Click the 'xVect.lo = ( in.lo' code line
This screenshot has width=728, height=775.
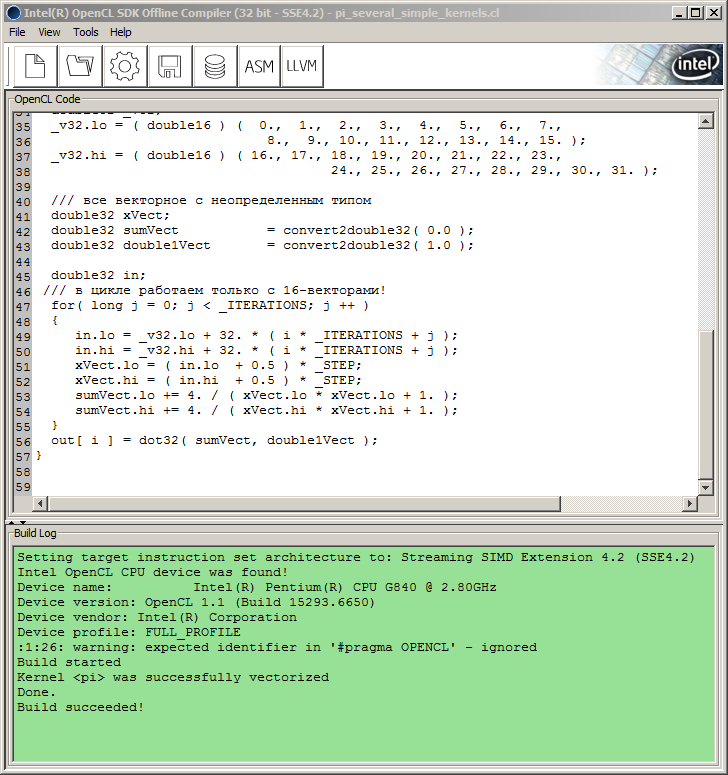[218, 365]
